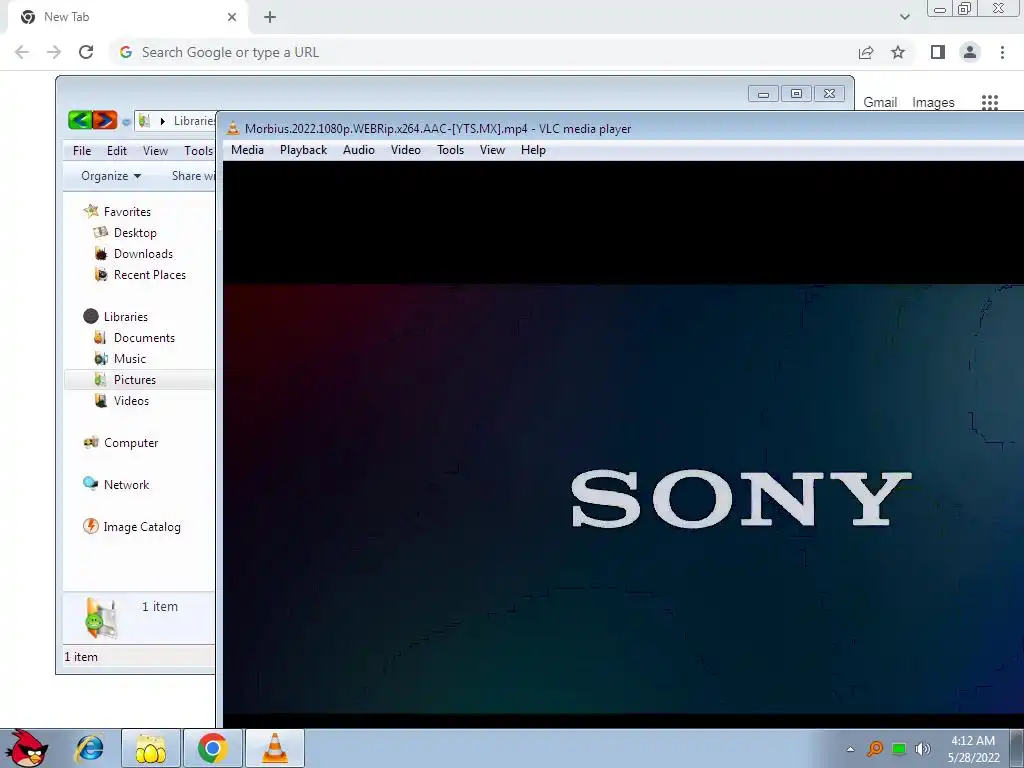The image size is (1024, 768).
Task: Open the Chrome three-dot menu
Action: pyautogui.click(x=1002, y=52)
